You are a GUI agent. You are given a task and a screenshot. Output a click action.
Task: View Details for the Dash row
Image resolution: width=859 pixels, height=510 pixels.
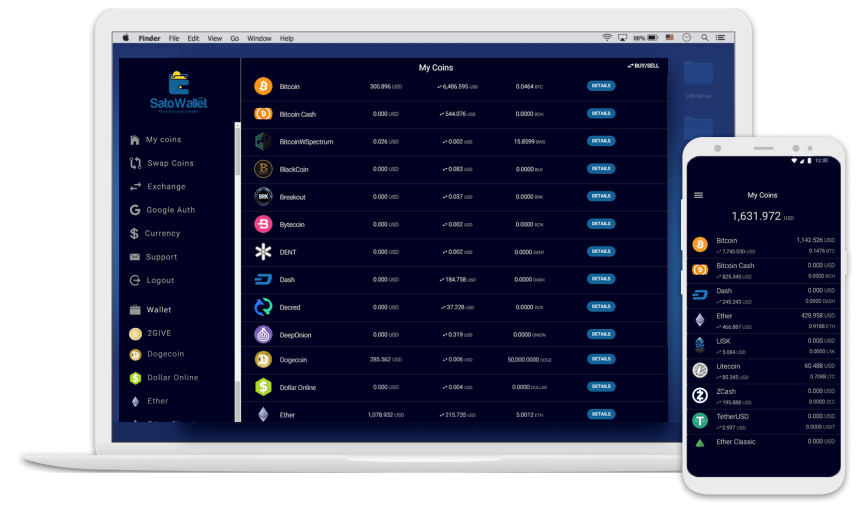pos(601,279)
